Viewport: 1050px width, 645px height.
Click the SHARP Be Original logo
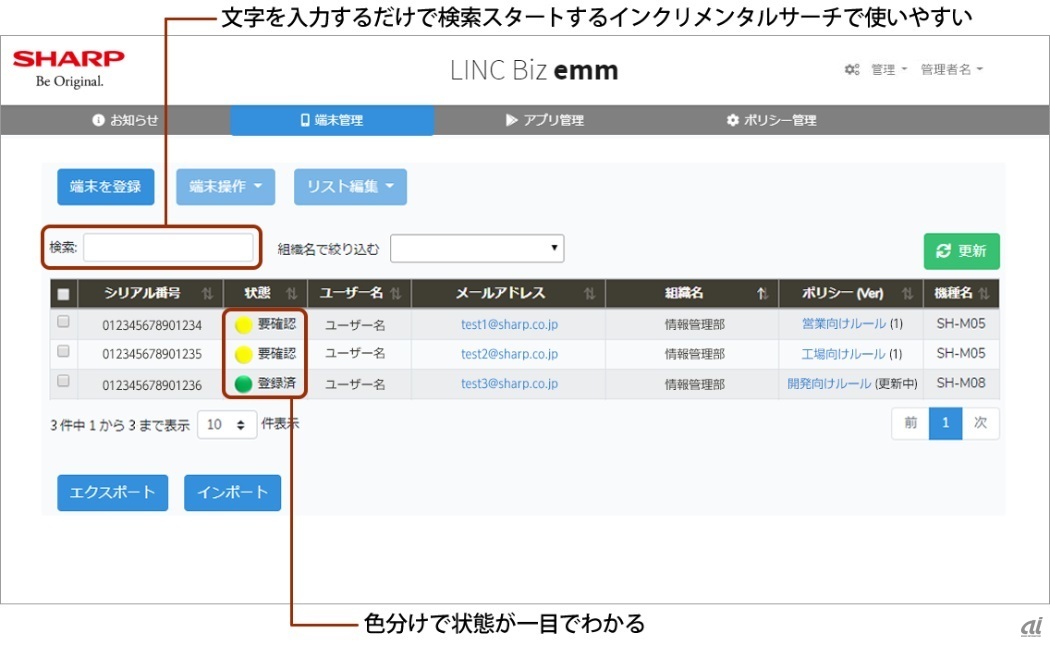[68, 69]
